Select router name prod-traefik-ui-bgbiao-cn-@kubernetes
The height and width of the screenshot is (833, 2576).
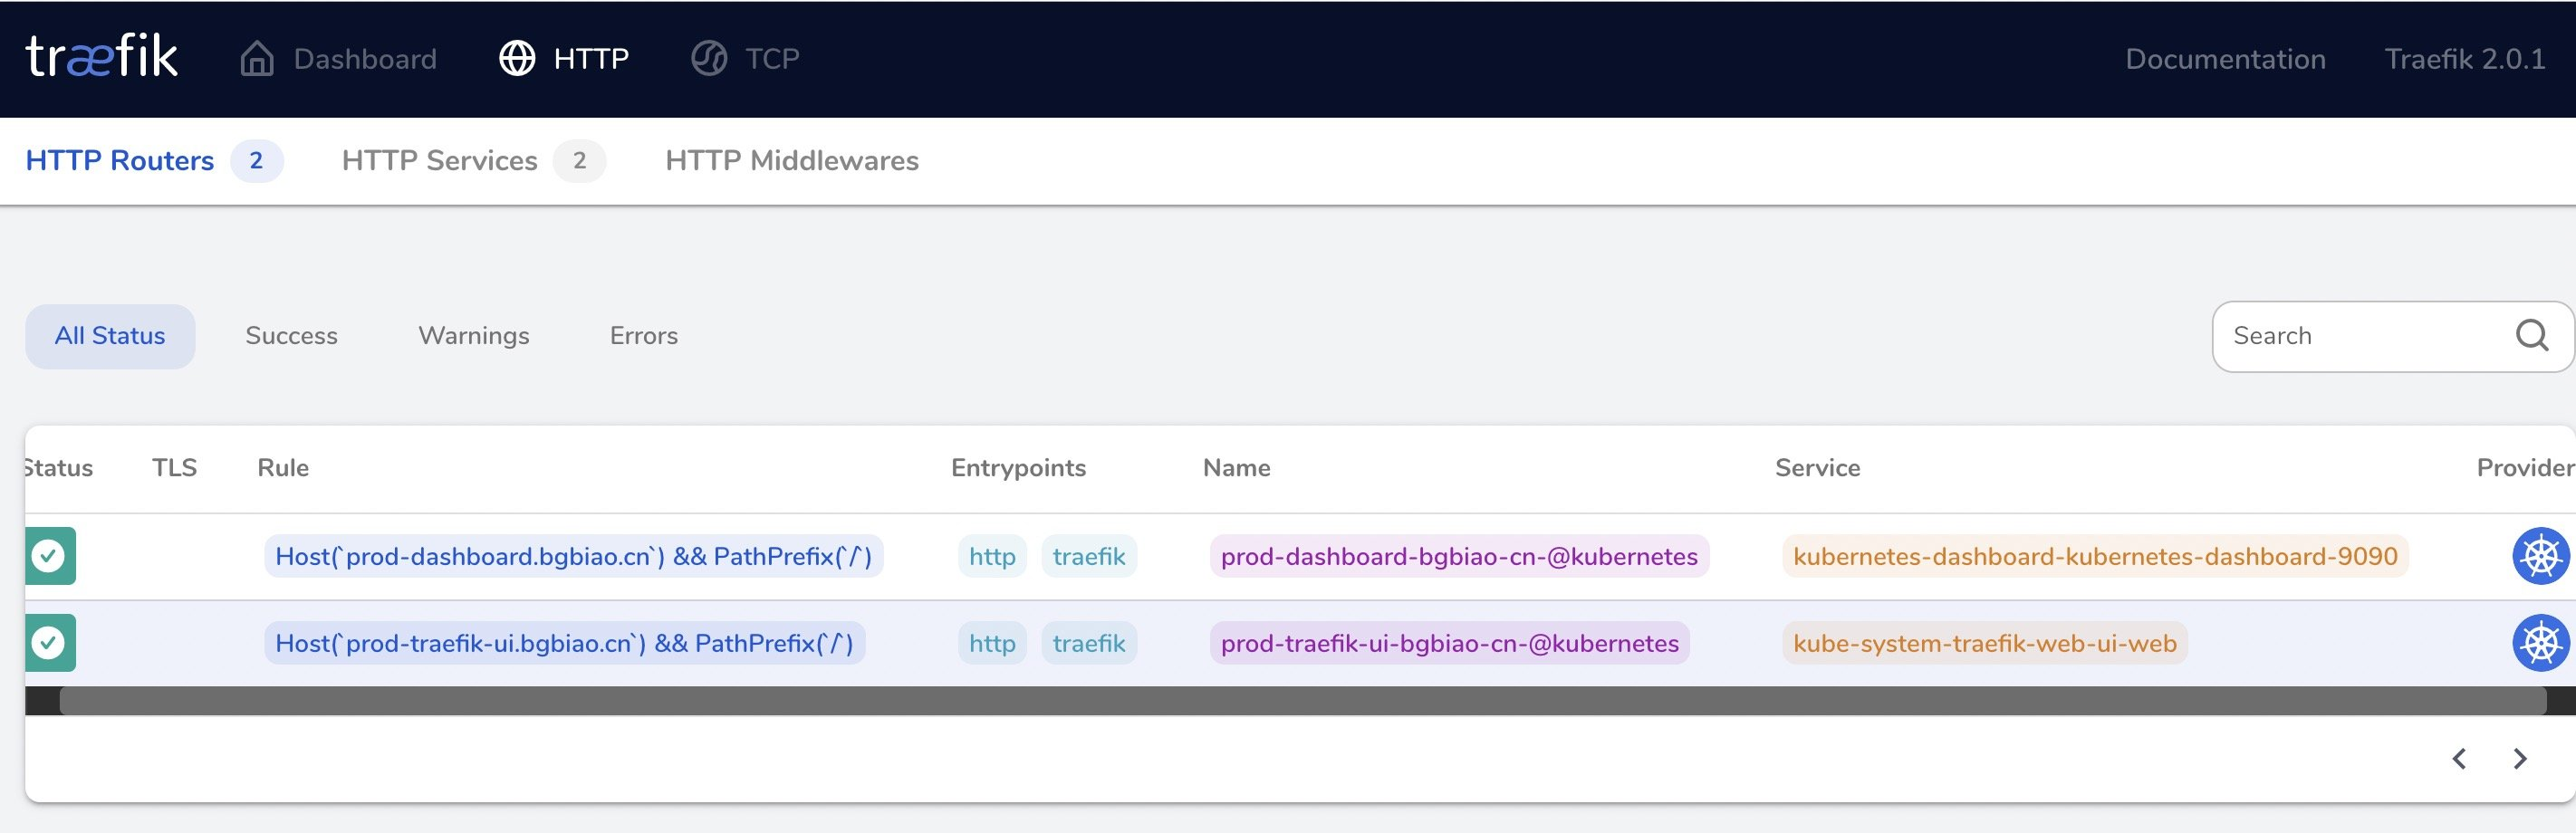pyautogui.click(x=1450, y=643)
